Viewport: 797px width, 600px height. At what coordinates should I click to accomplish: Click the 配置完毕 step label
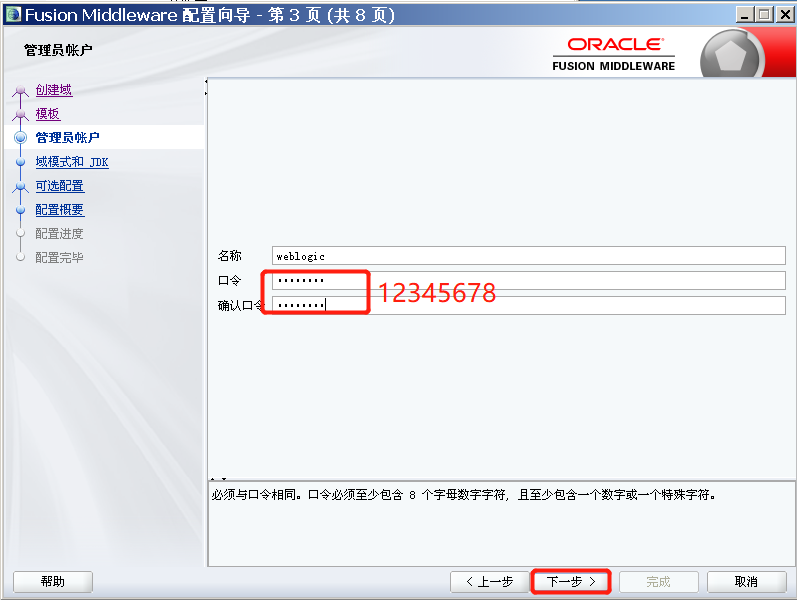click(x=59, y=257)
